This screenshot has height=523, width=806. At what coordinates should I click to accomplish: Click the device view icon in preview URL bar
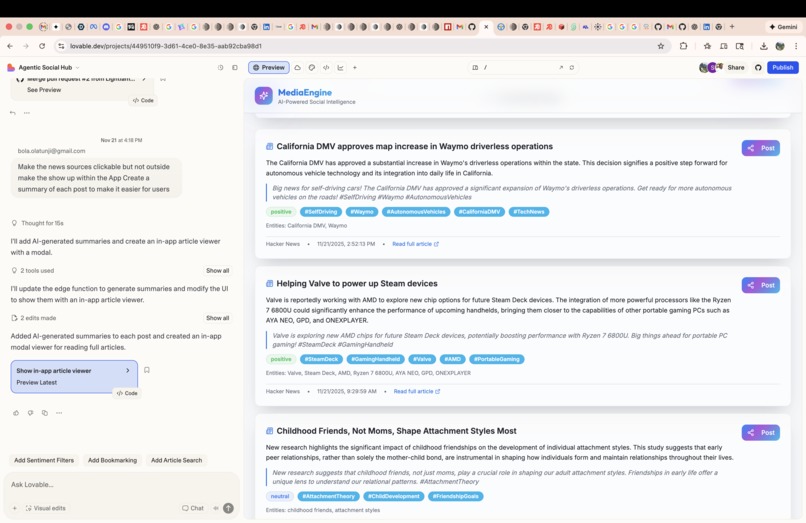coord(475,67)
